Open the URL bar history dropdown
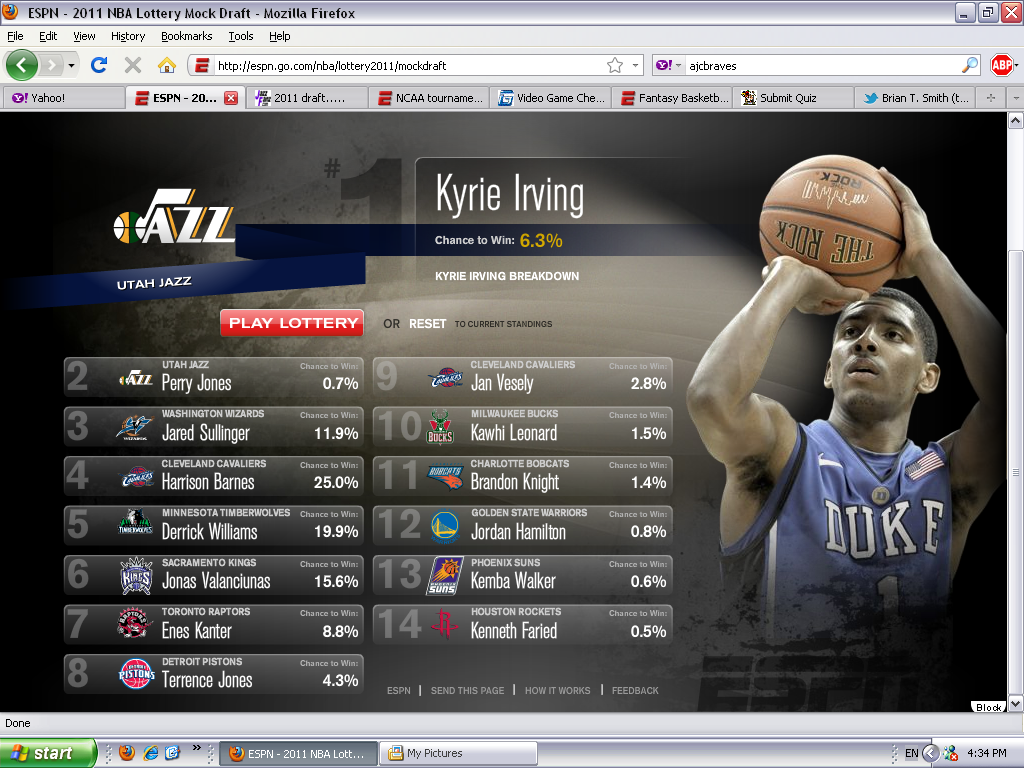The height and width of the screenshot is (768, 1024). (x=635, y=65)
